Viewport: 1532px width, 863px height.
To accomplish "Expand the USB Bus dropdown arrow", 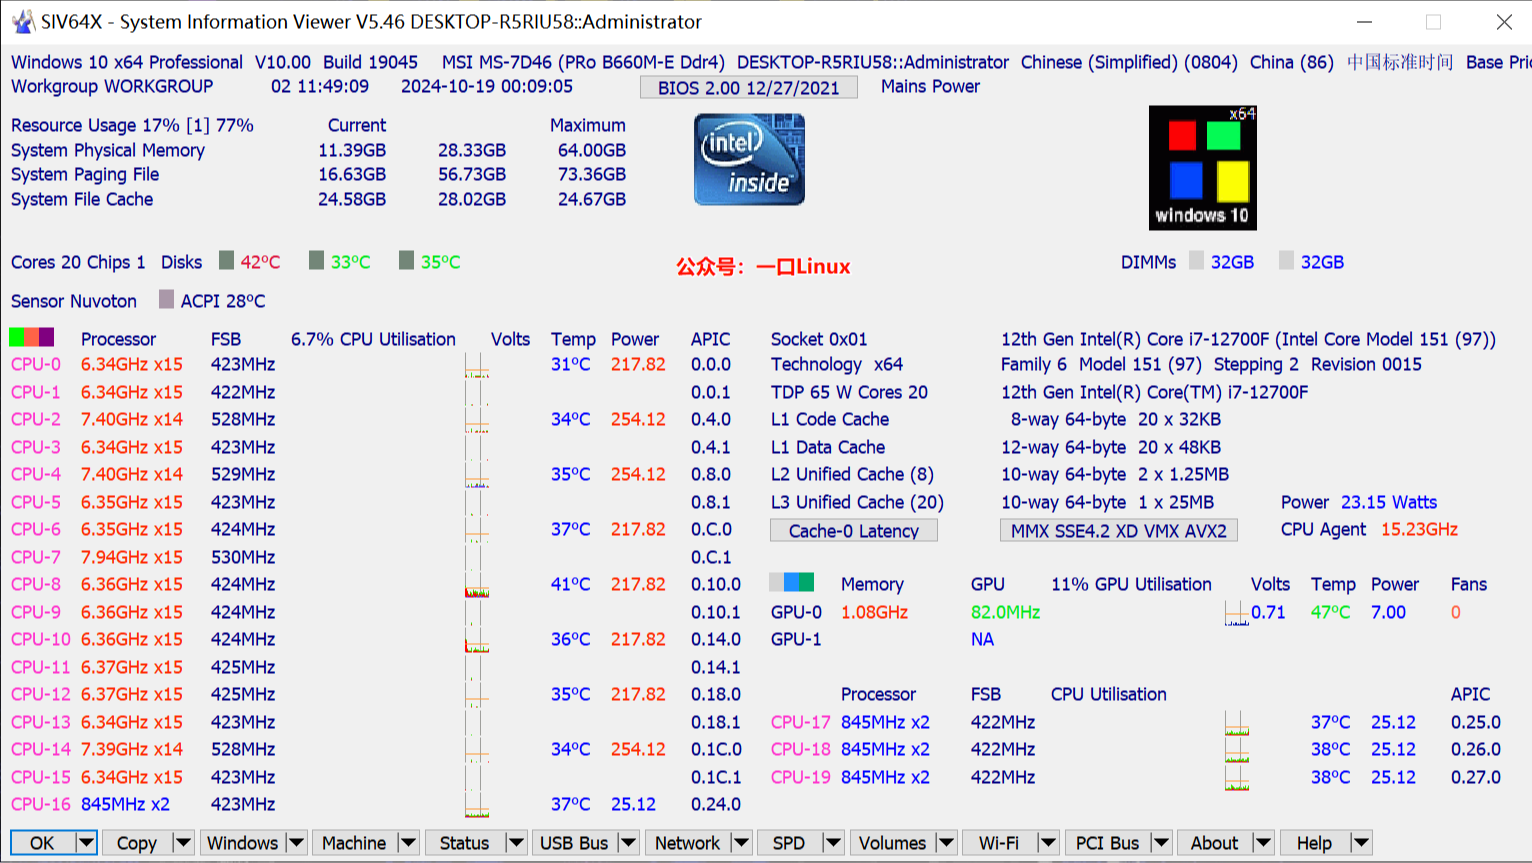I will pyautogui.click(x=628, y=843).
